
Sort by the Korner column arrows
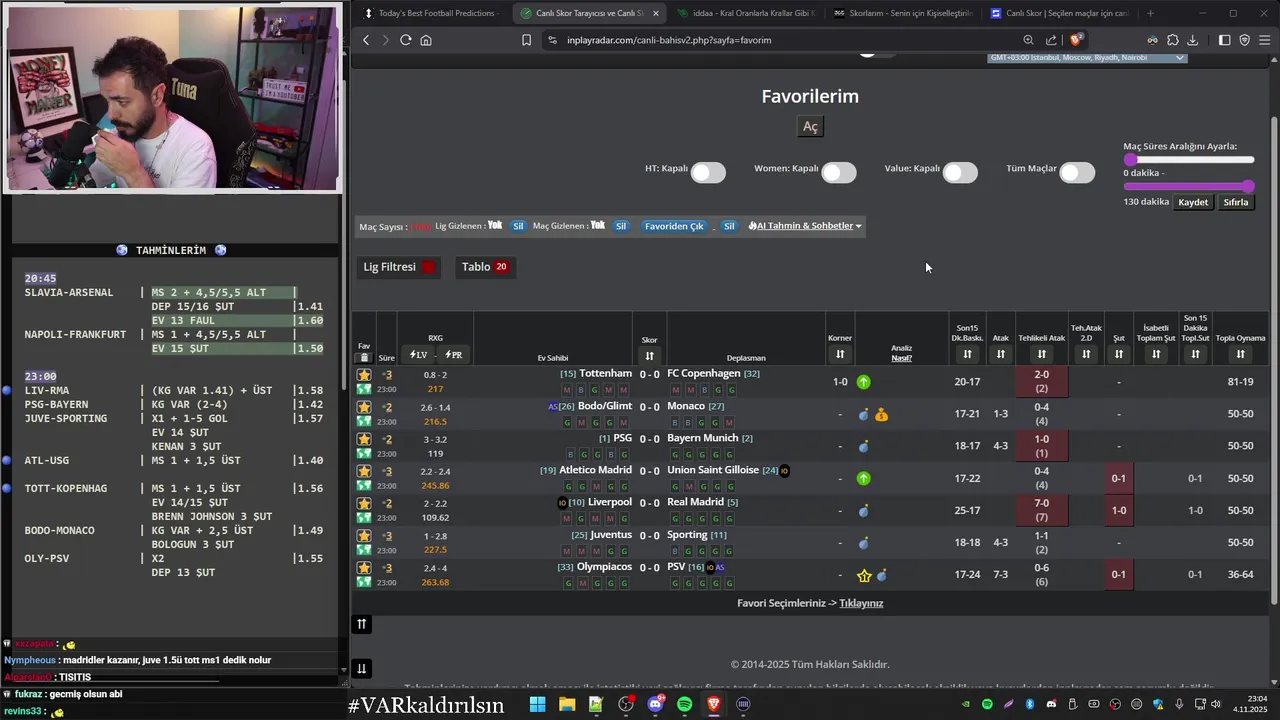(840, 354)
